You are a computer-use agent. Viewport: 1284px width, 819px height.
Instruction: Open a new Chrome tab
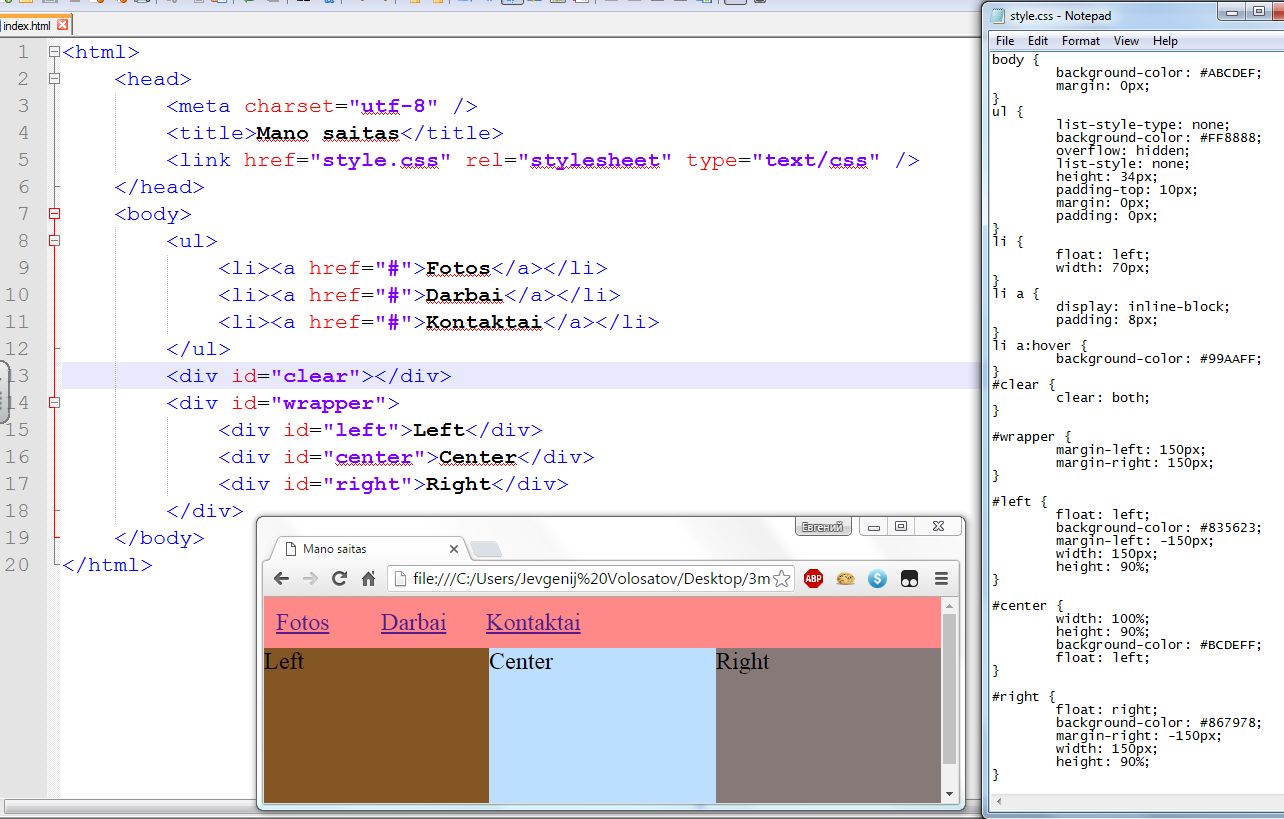click(485, 549)
